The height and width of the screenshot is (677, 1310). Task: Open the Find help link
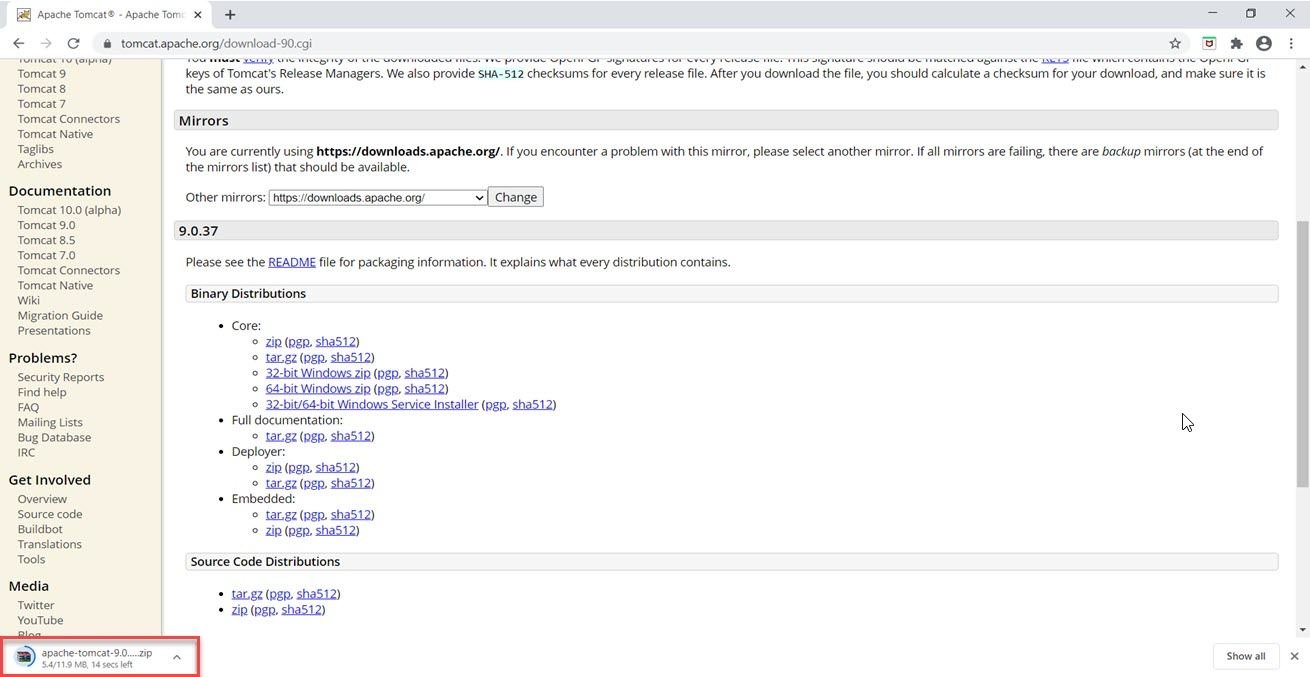point(42,392)
